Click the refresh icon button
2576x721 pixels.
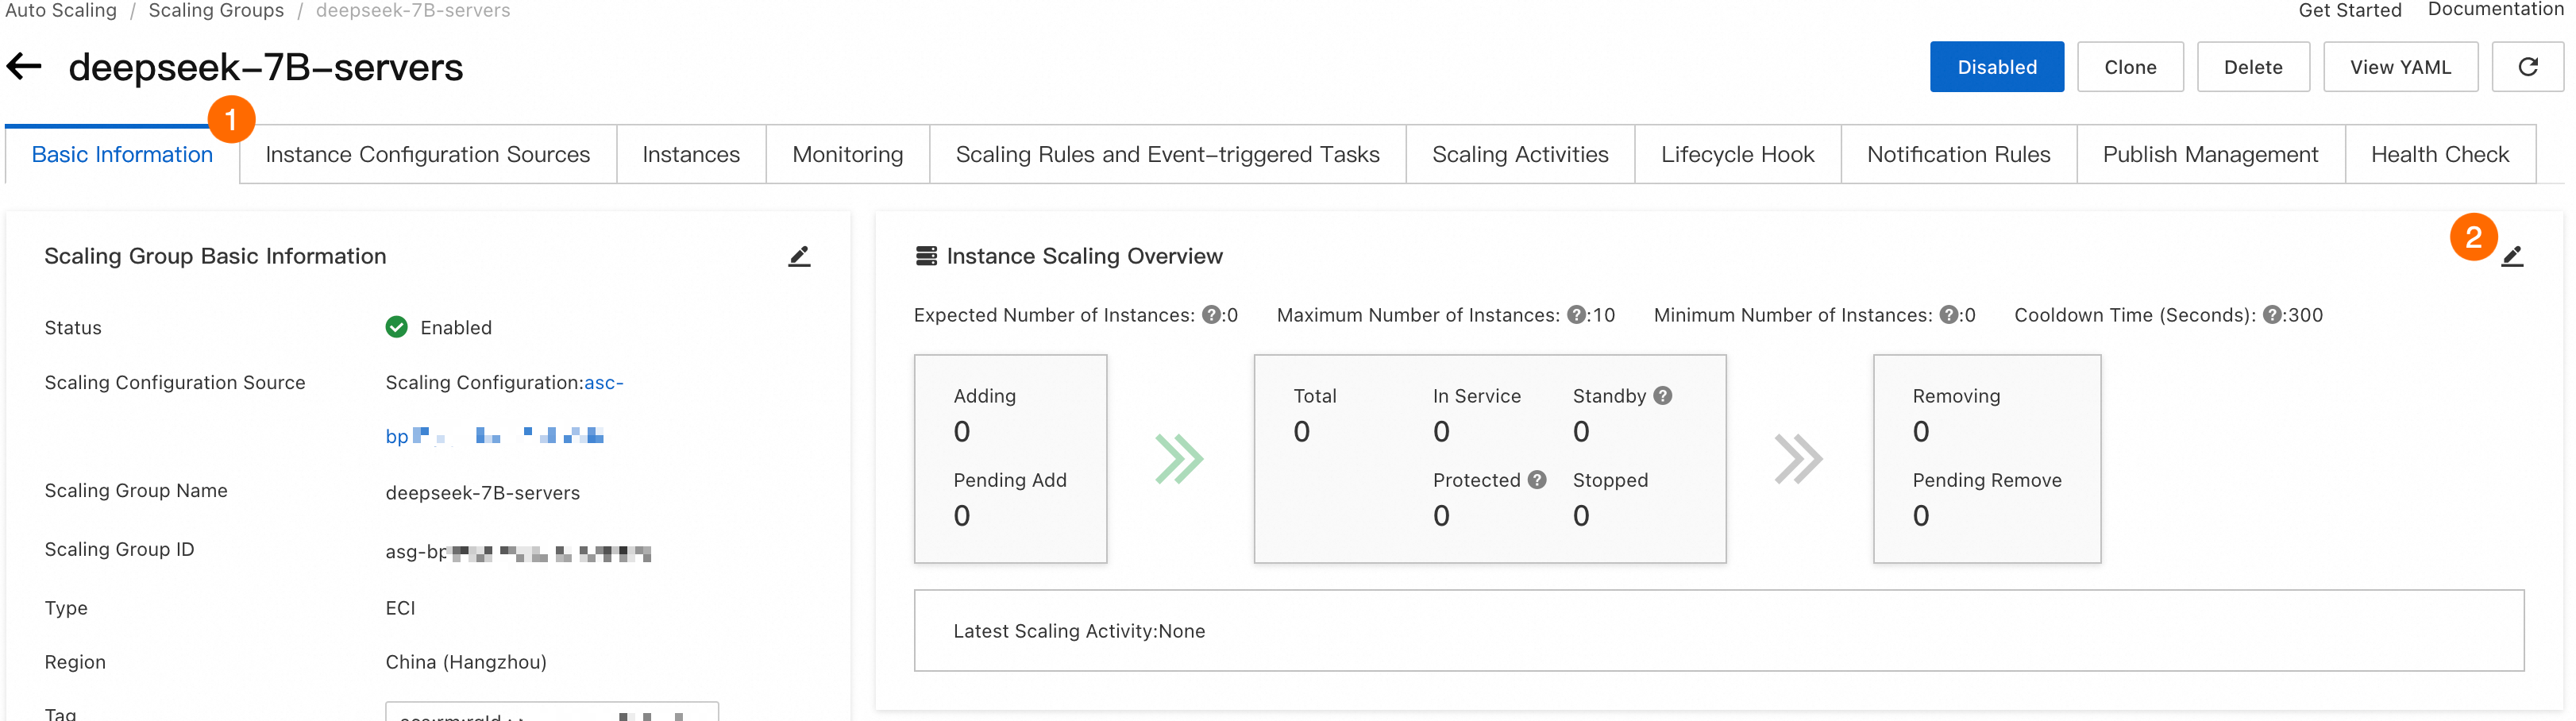coord(2527,67)
